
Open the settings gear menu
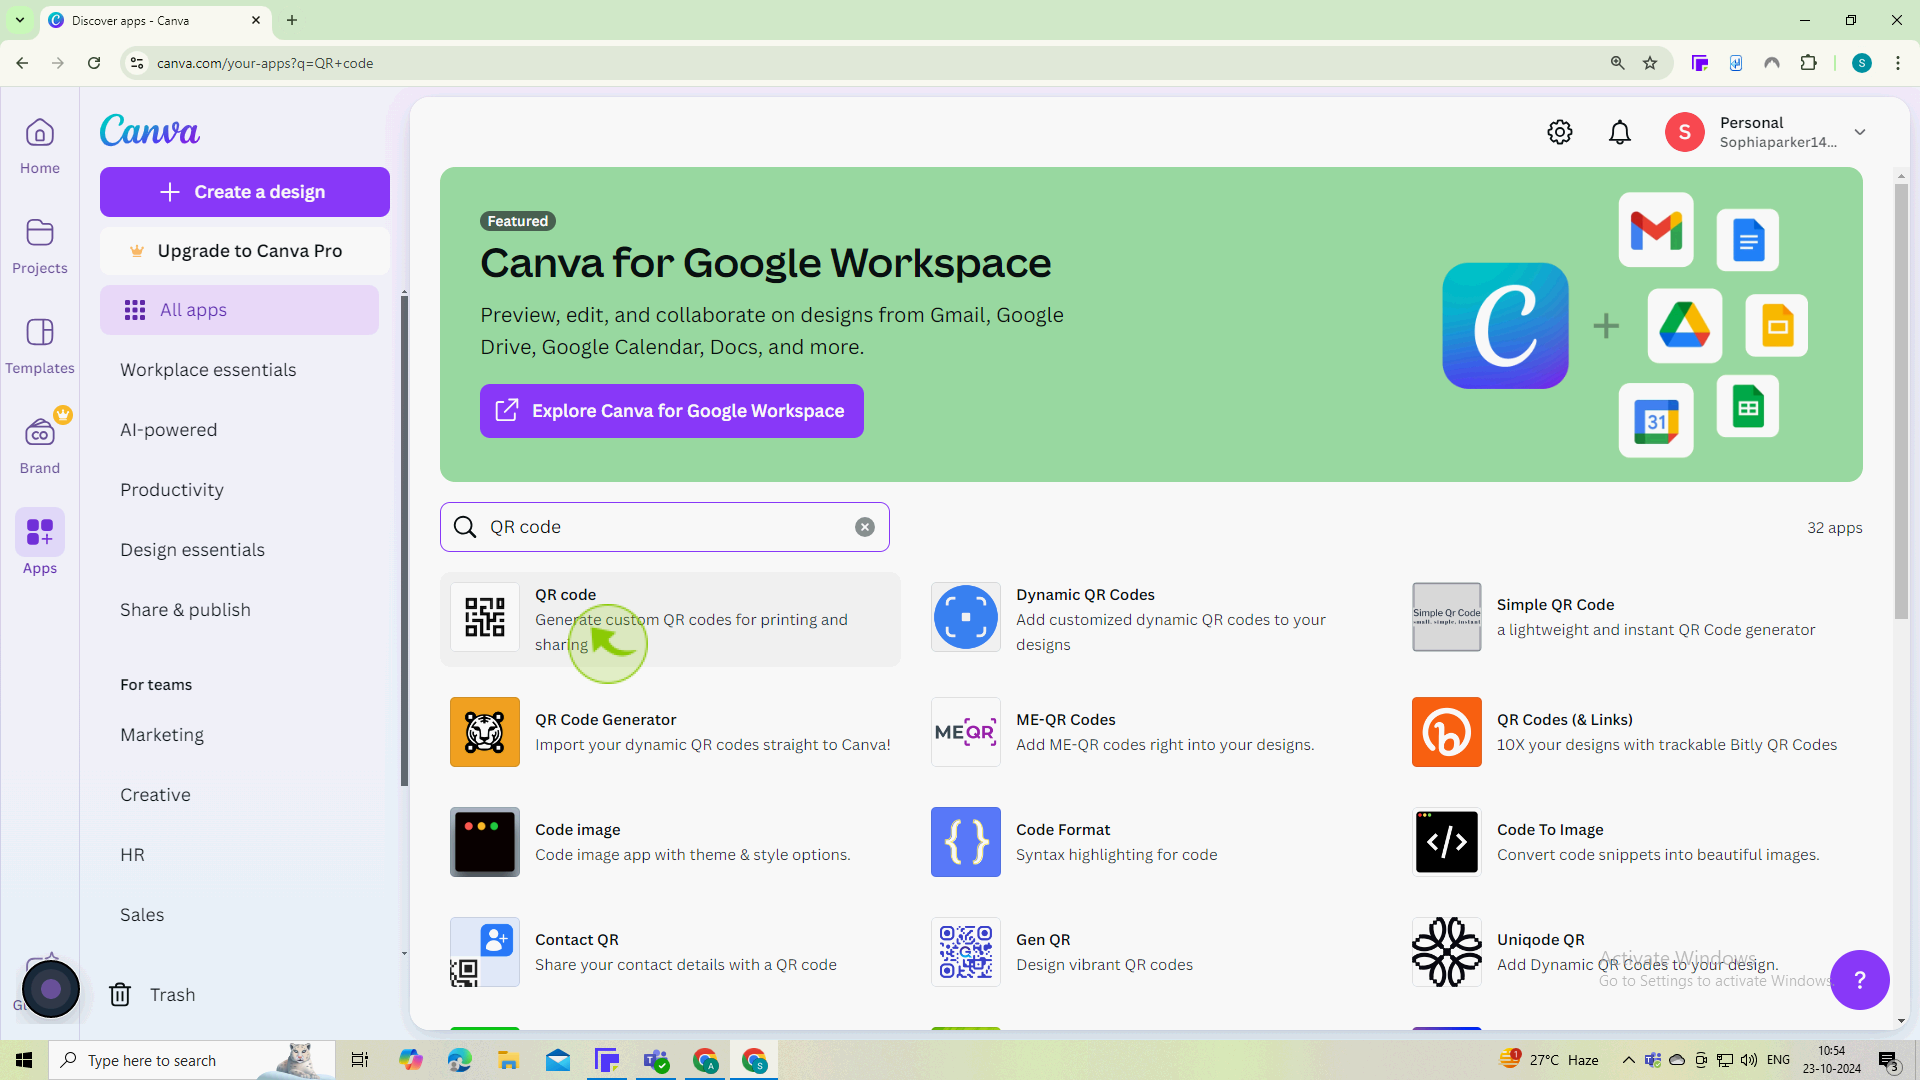tap(1560, 132)
